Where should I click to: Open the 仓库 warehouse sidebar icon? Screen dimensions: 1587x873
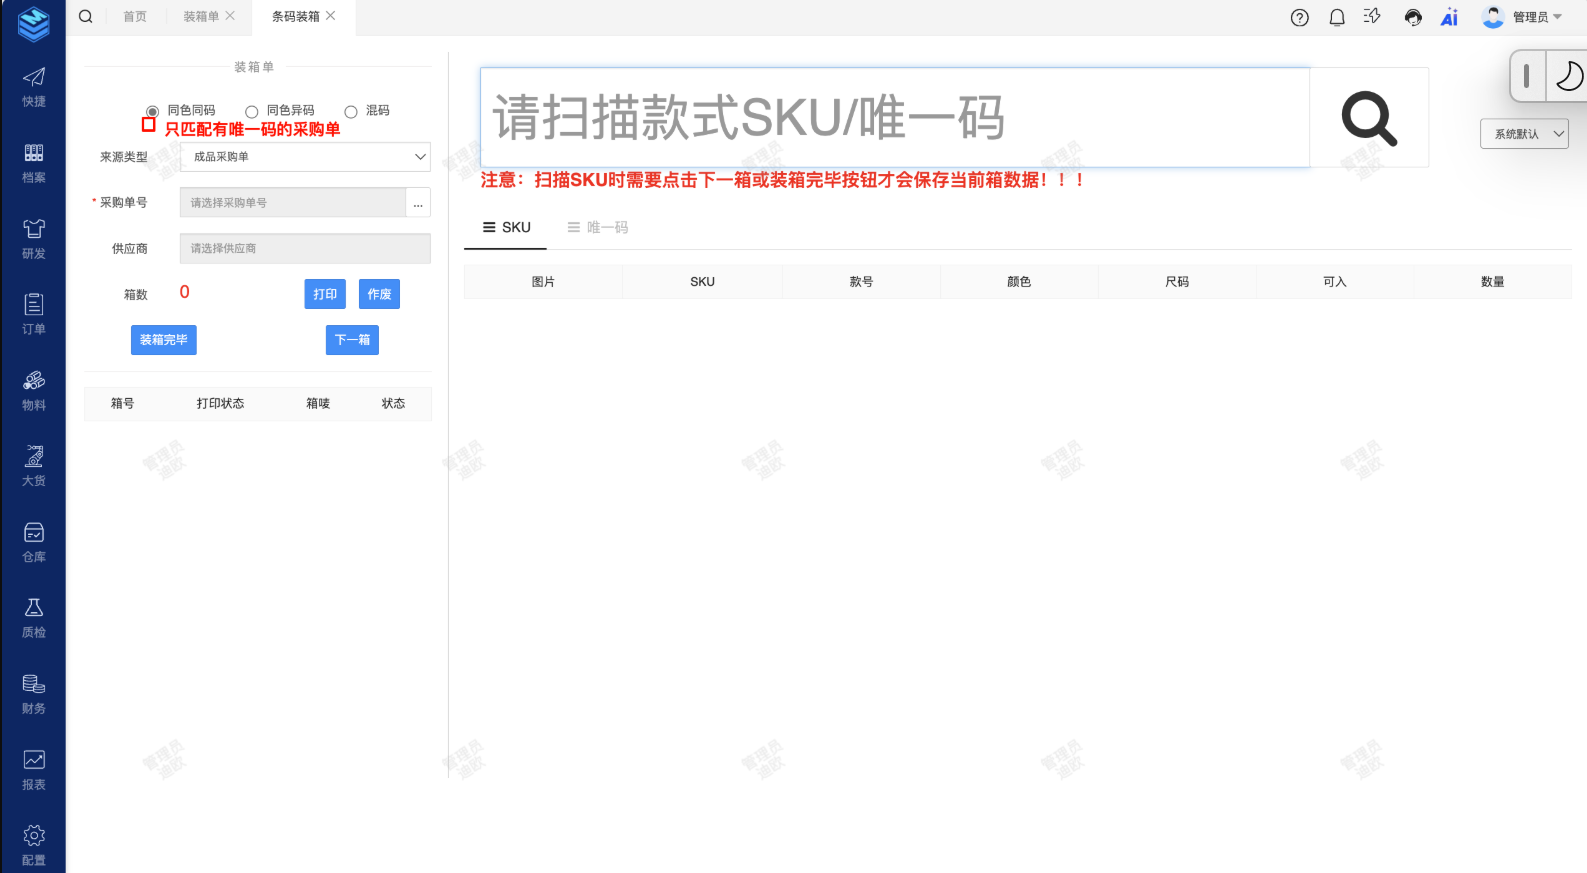coord(33,541)
